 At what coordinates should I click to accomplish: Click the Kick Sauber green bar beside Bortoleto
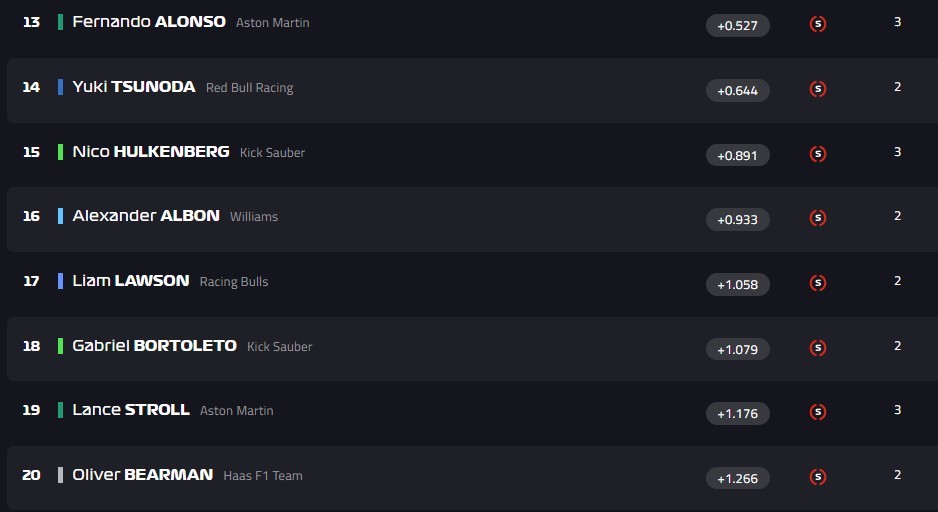coord(61,346)
